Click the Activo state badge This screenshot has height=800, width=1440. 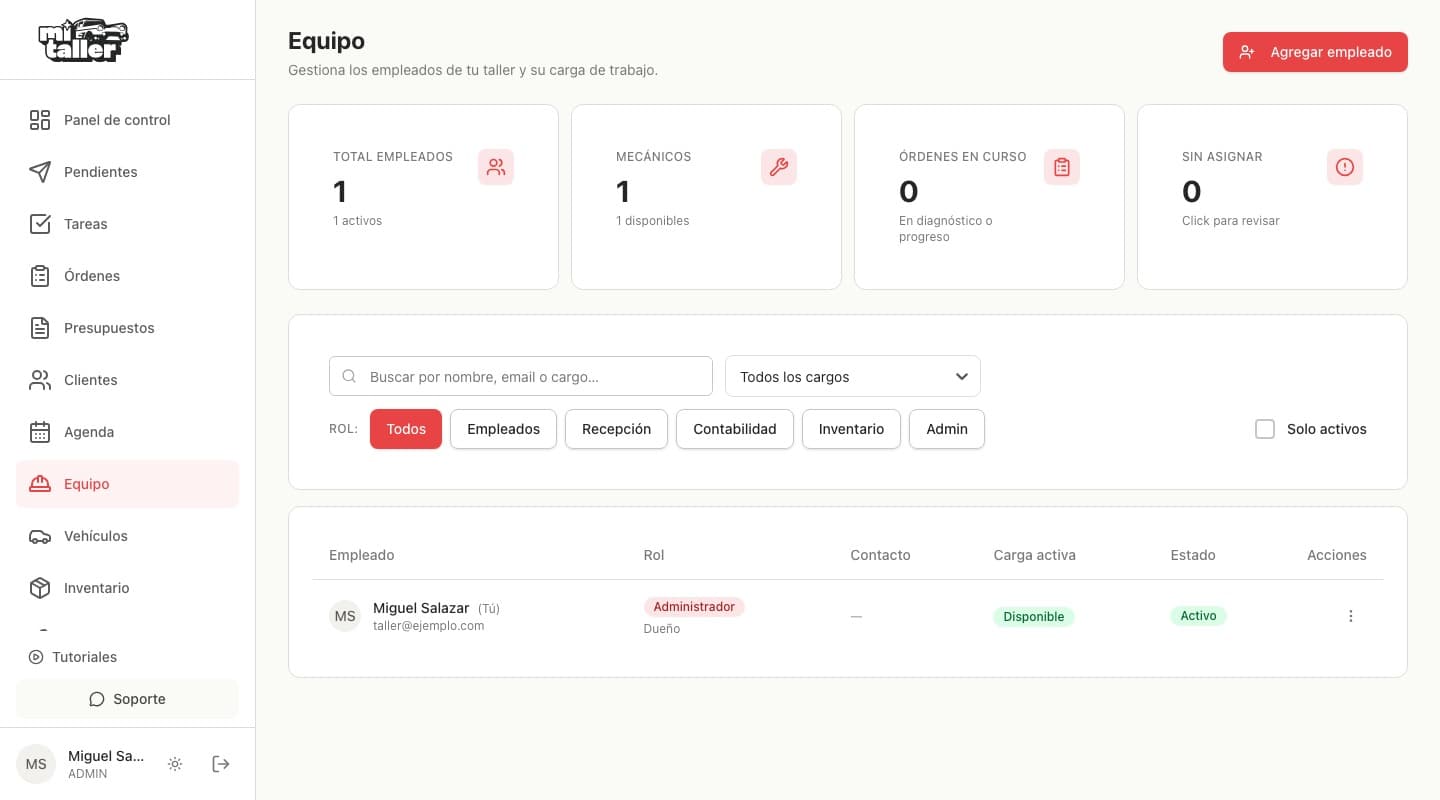coord(1198,616)
